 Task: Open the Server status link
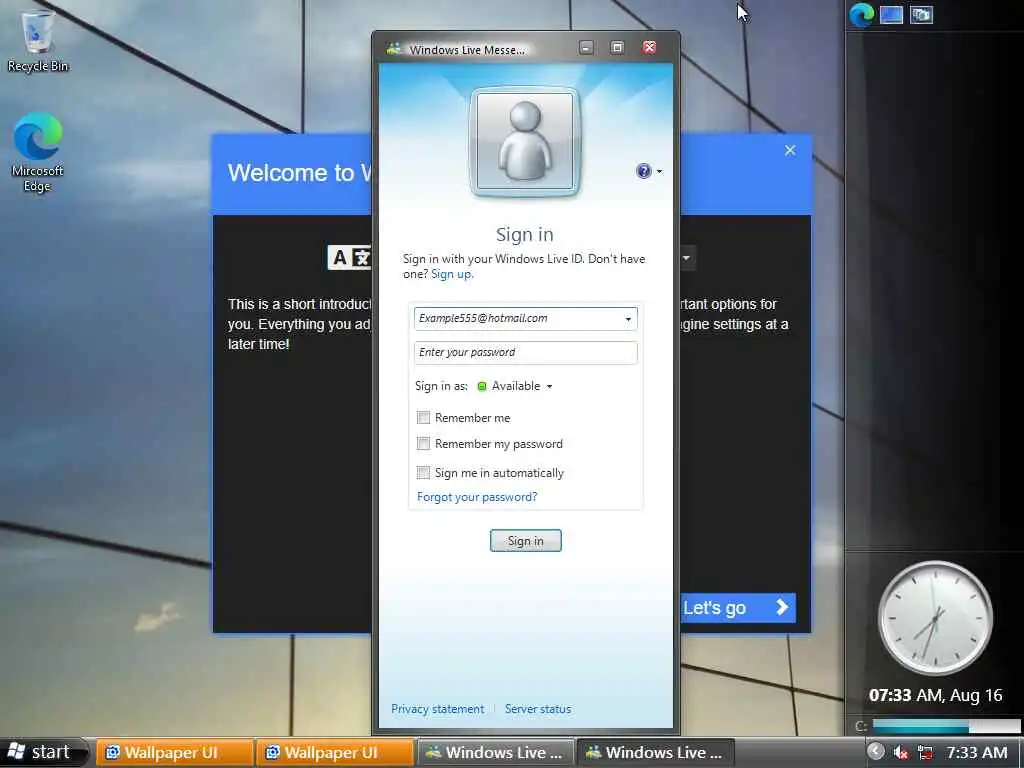pos(537,709)
